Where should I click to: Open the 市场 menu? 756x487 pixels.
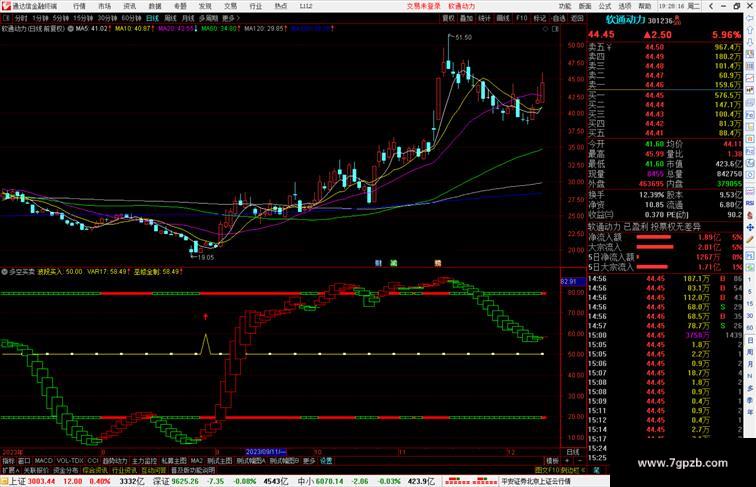(x=105, y=6)
